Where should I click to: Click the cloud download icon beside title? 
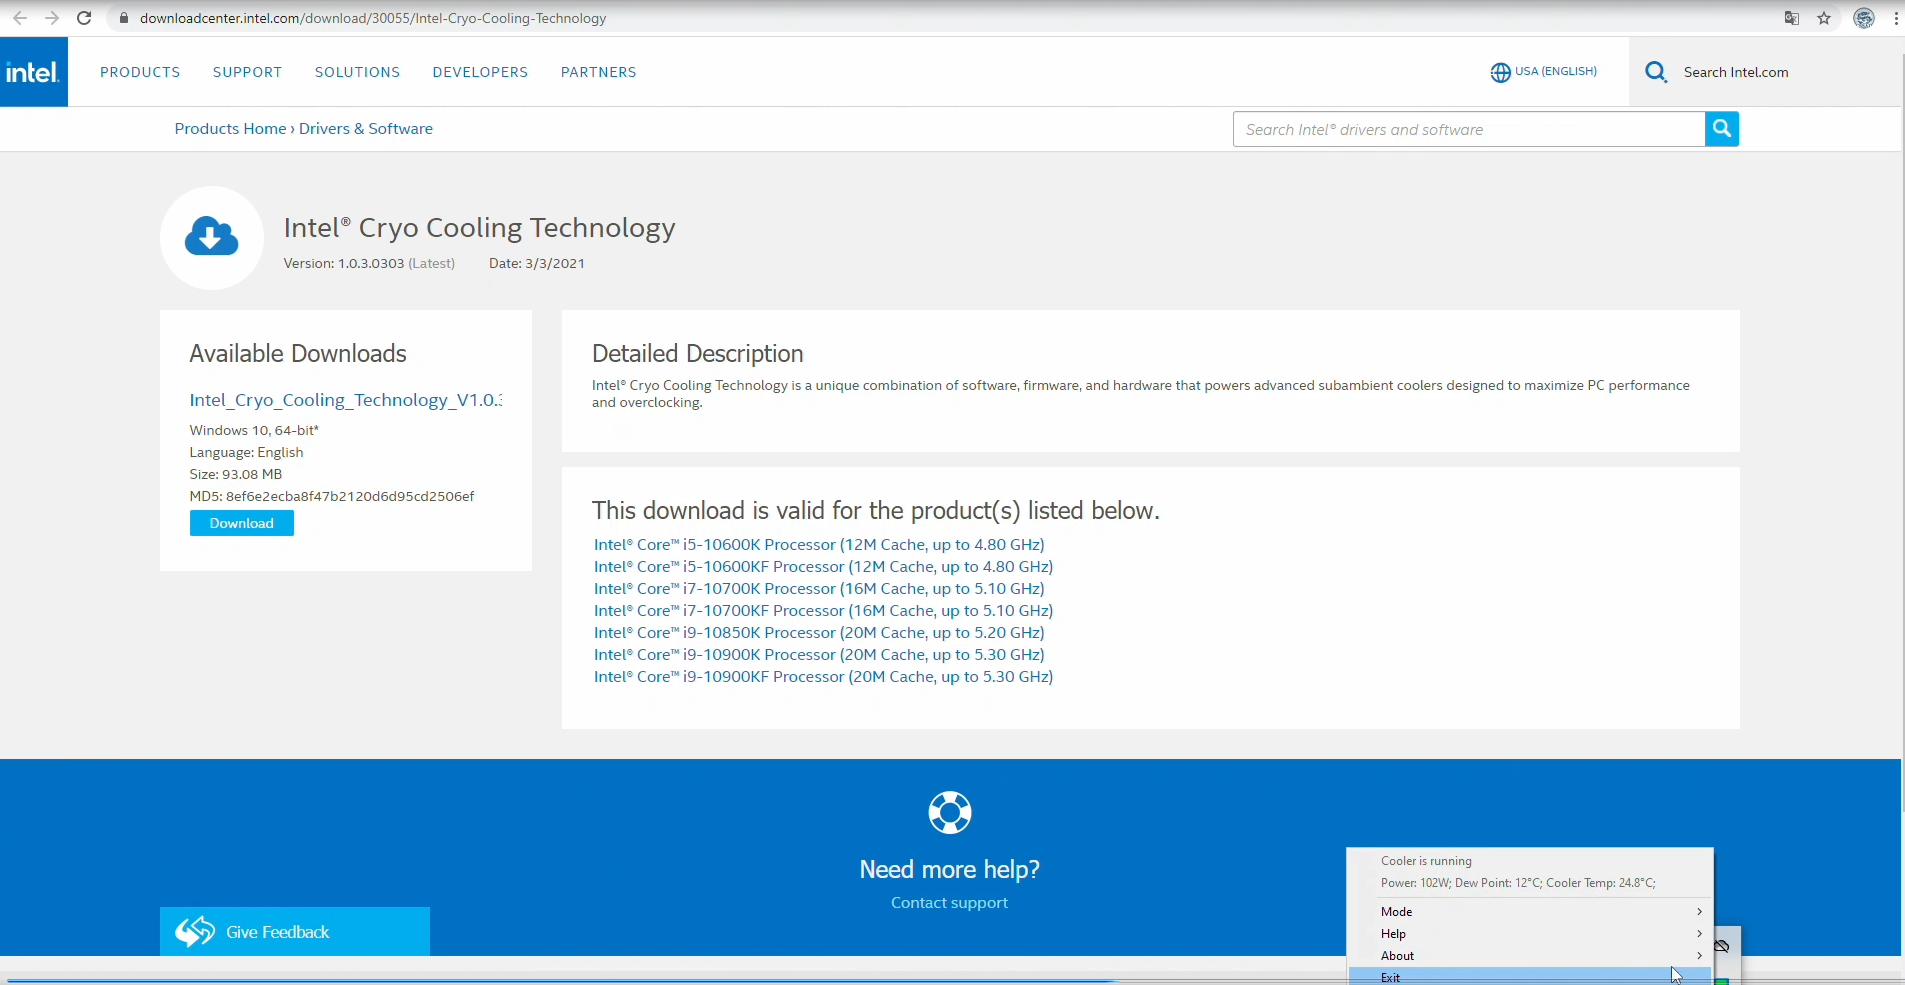[x=211, y=238]
